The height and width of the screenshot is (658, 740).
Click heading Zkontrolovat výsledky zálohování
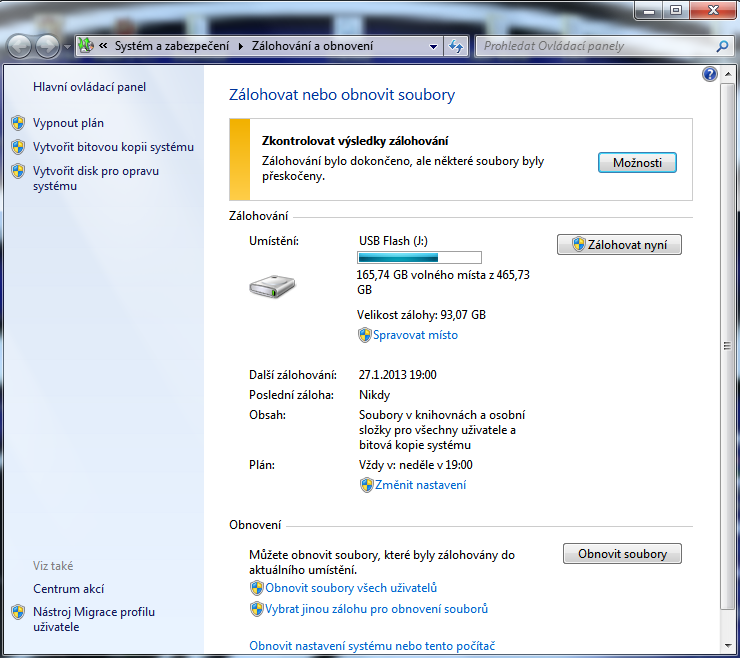click(355, 141)
